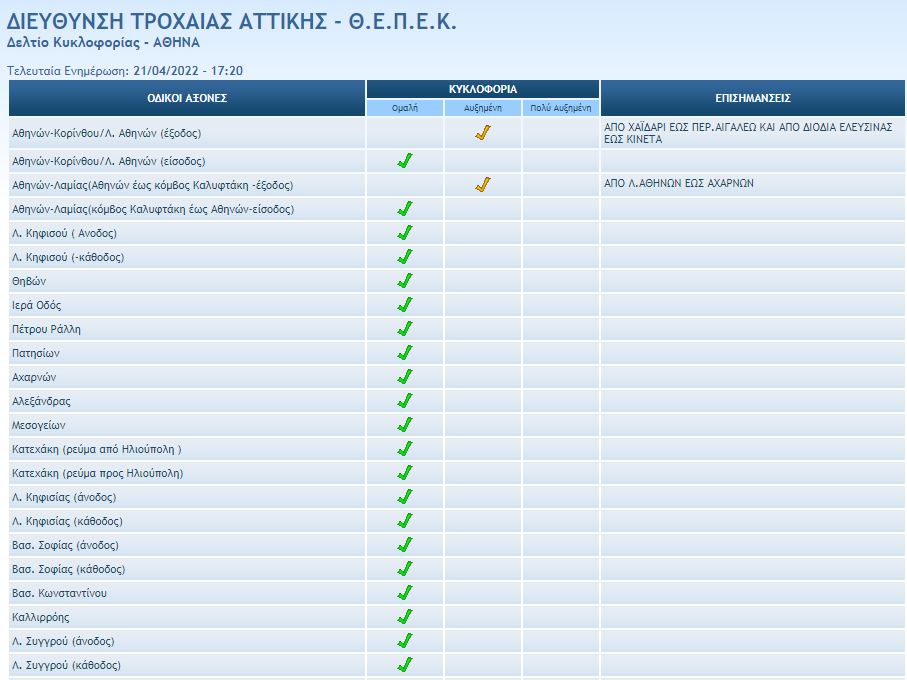Click the Αλεξάνδρας road name
Image resolution: width=907 pixels, height=680 pixels.
[x=41, y=401]
